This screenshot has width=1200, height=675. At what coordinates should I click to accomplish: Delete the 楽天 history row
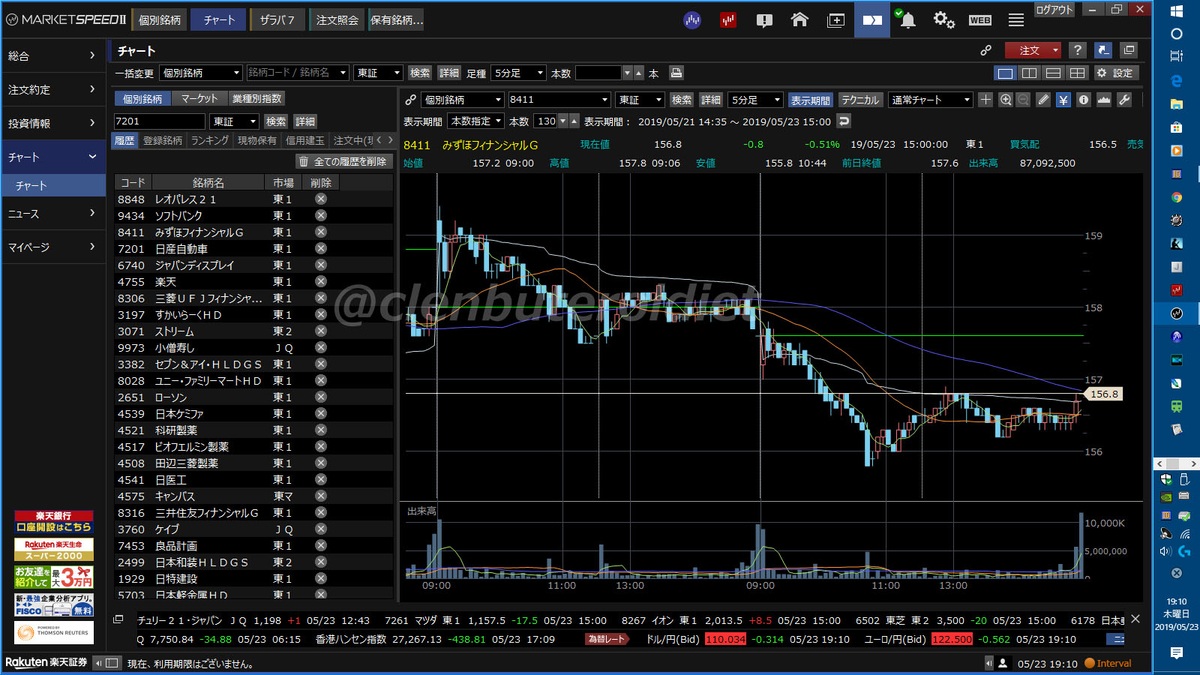[x=321, y=281]
